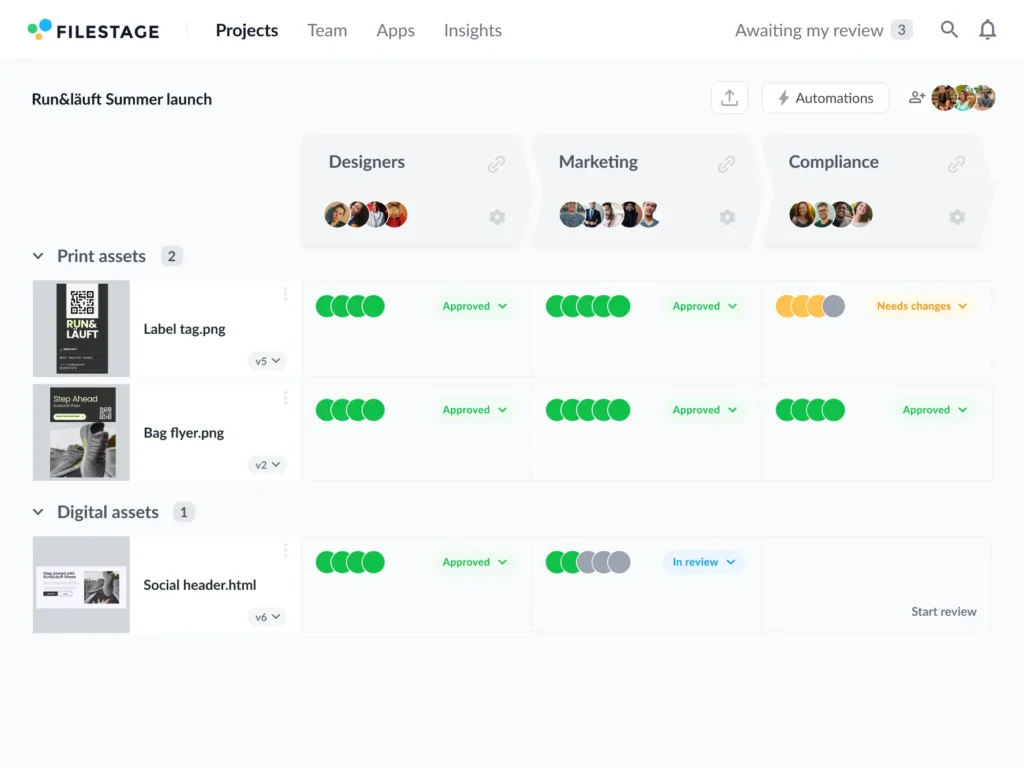Open the version dropdown v5 on Label tag.png

coord(266,361)
